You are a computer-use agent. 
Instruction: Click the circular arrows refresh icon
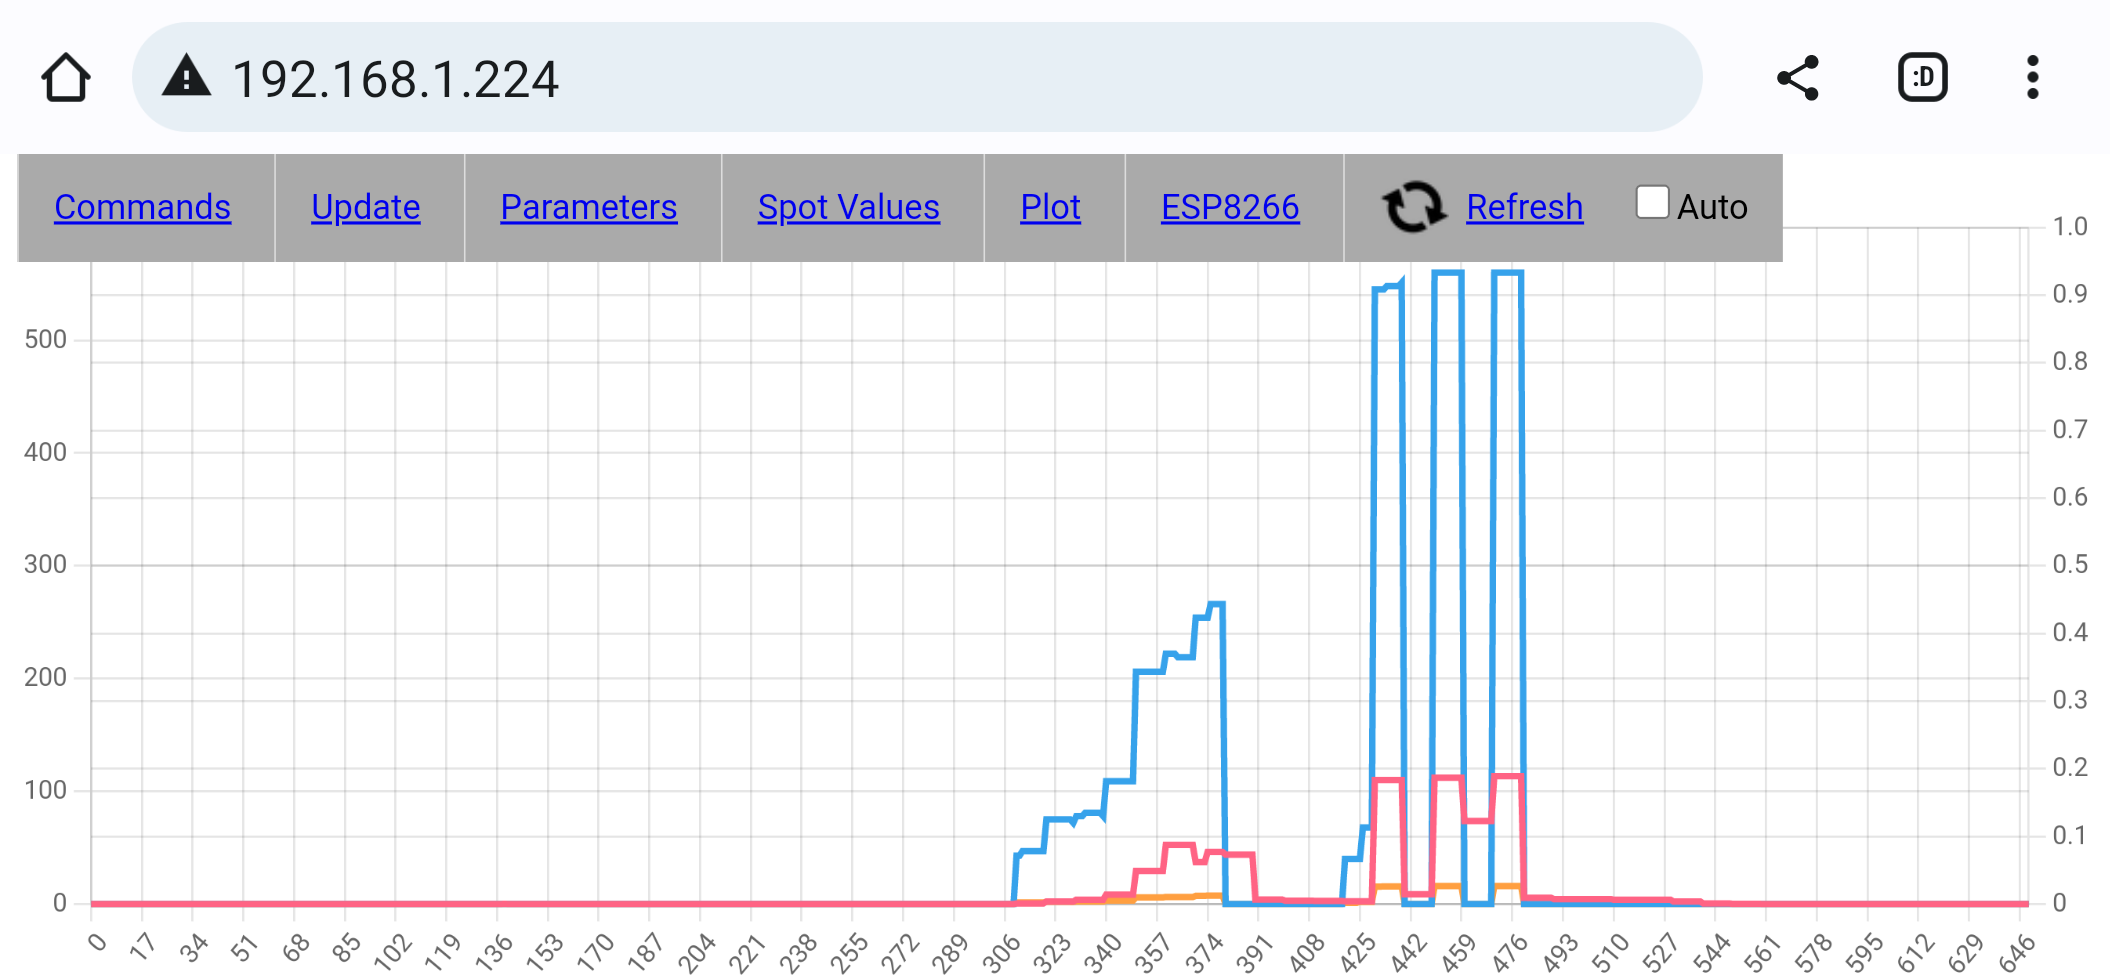point(1413,207)
